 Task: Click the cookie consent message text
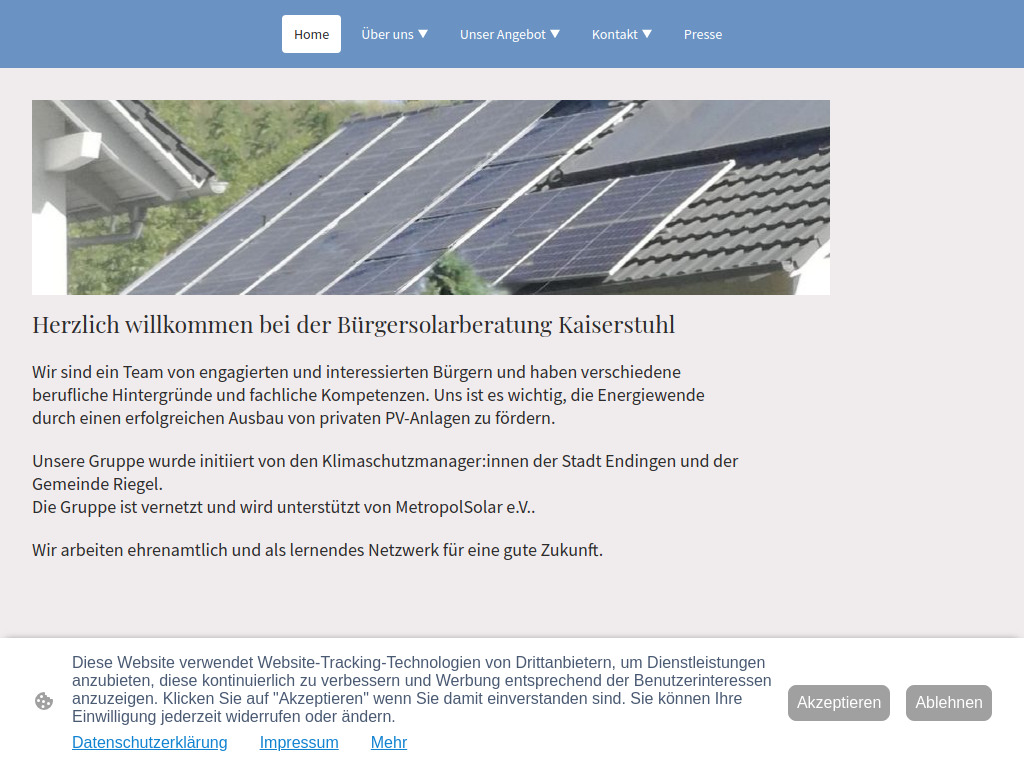point(420,689)
